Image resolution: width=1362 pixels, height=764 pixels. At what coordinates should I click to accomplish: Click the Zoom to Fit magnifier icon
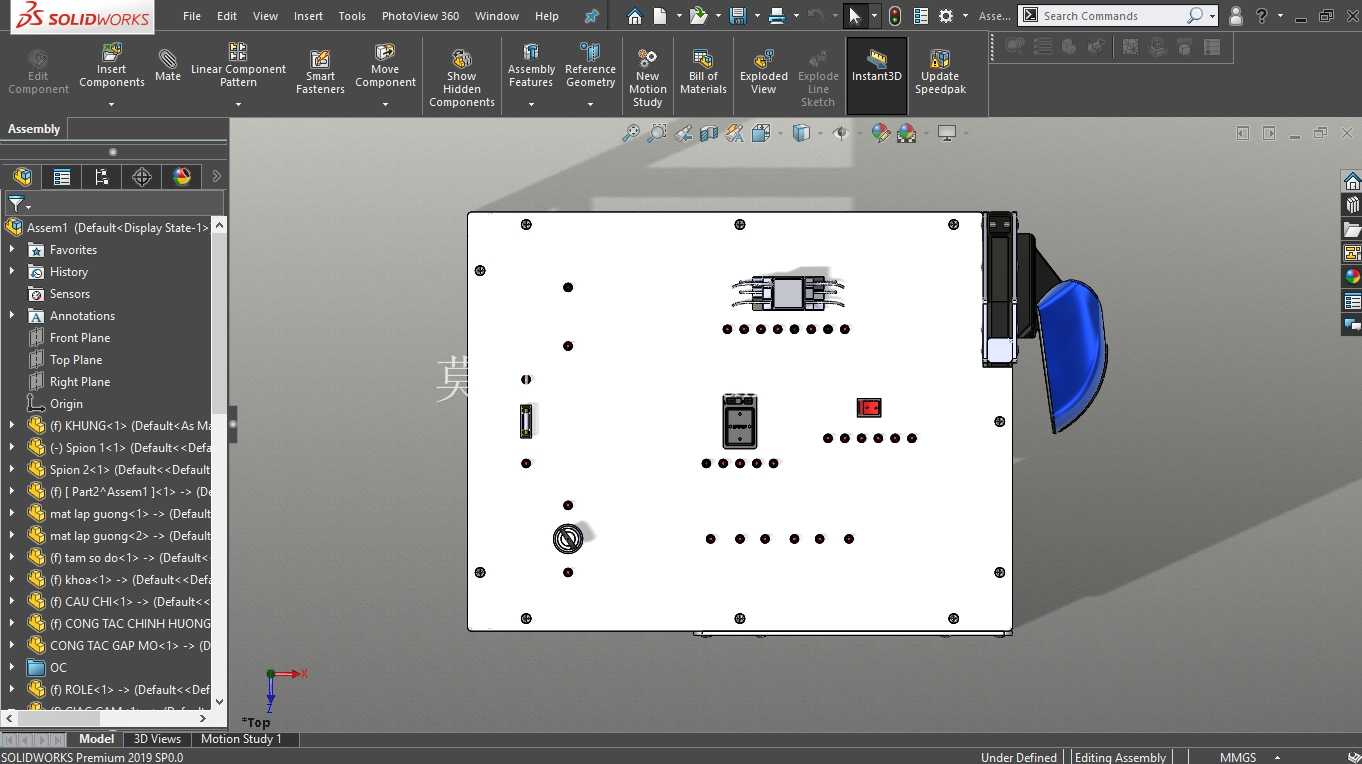point(631,133)
